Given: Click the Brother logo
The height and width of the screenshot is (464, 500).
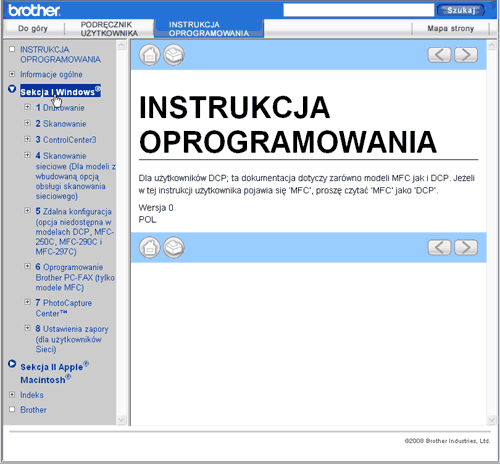Looking at the screenshot, I should coord(34,10).
